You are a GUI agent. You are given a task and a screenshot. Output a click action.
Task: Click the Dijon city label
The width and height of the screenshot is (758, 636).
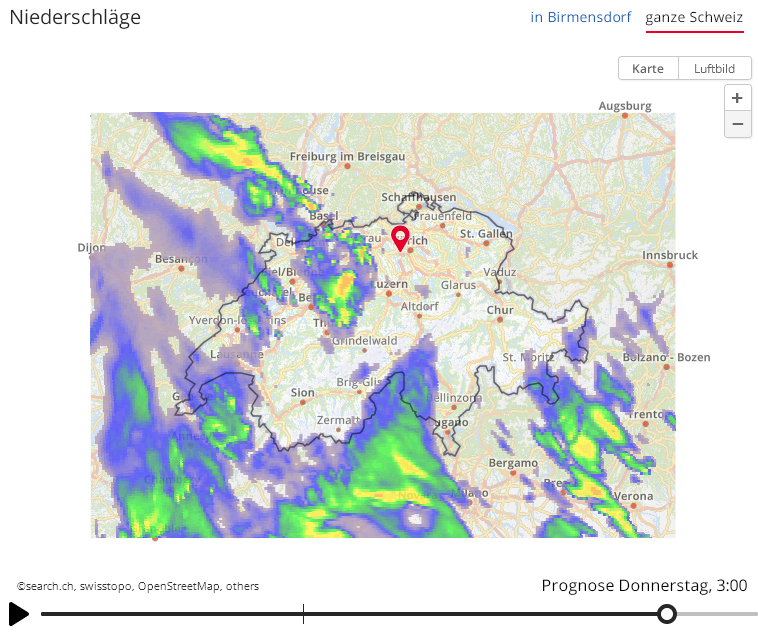tap(91, 248)
